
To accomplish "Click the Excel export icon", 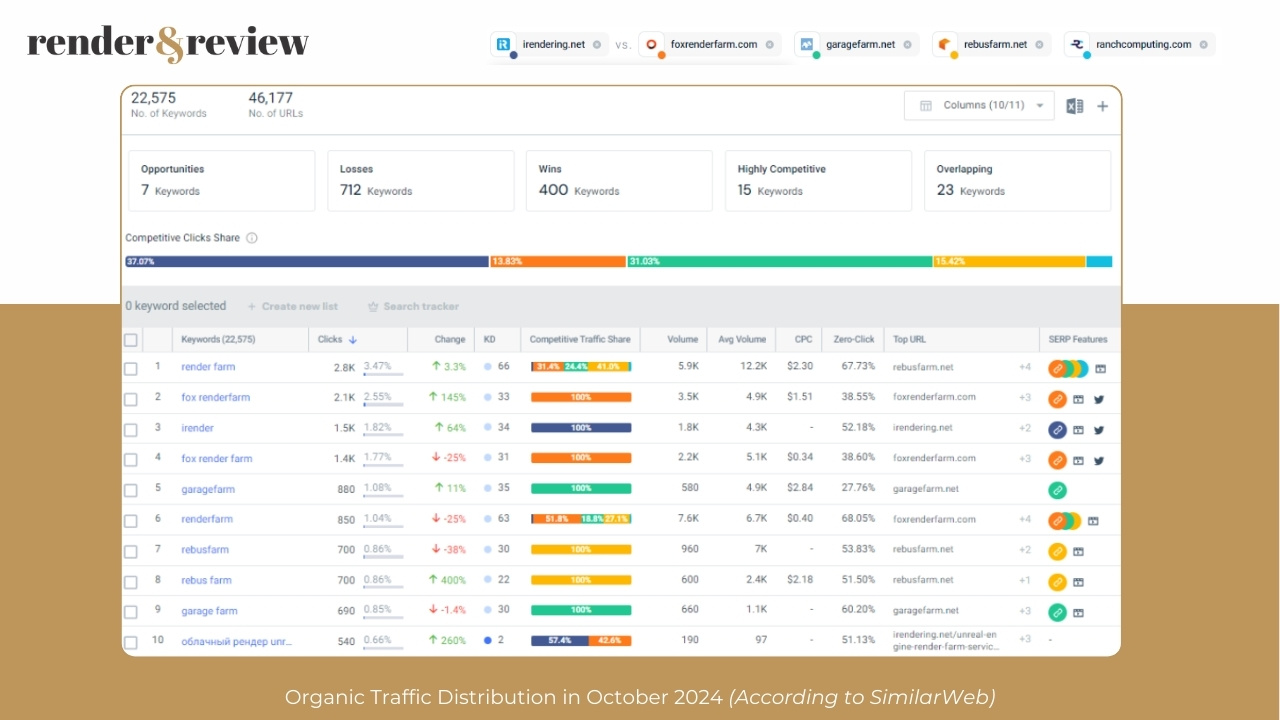I will [x=1075, y=106].
